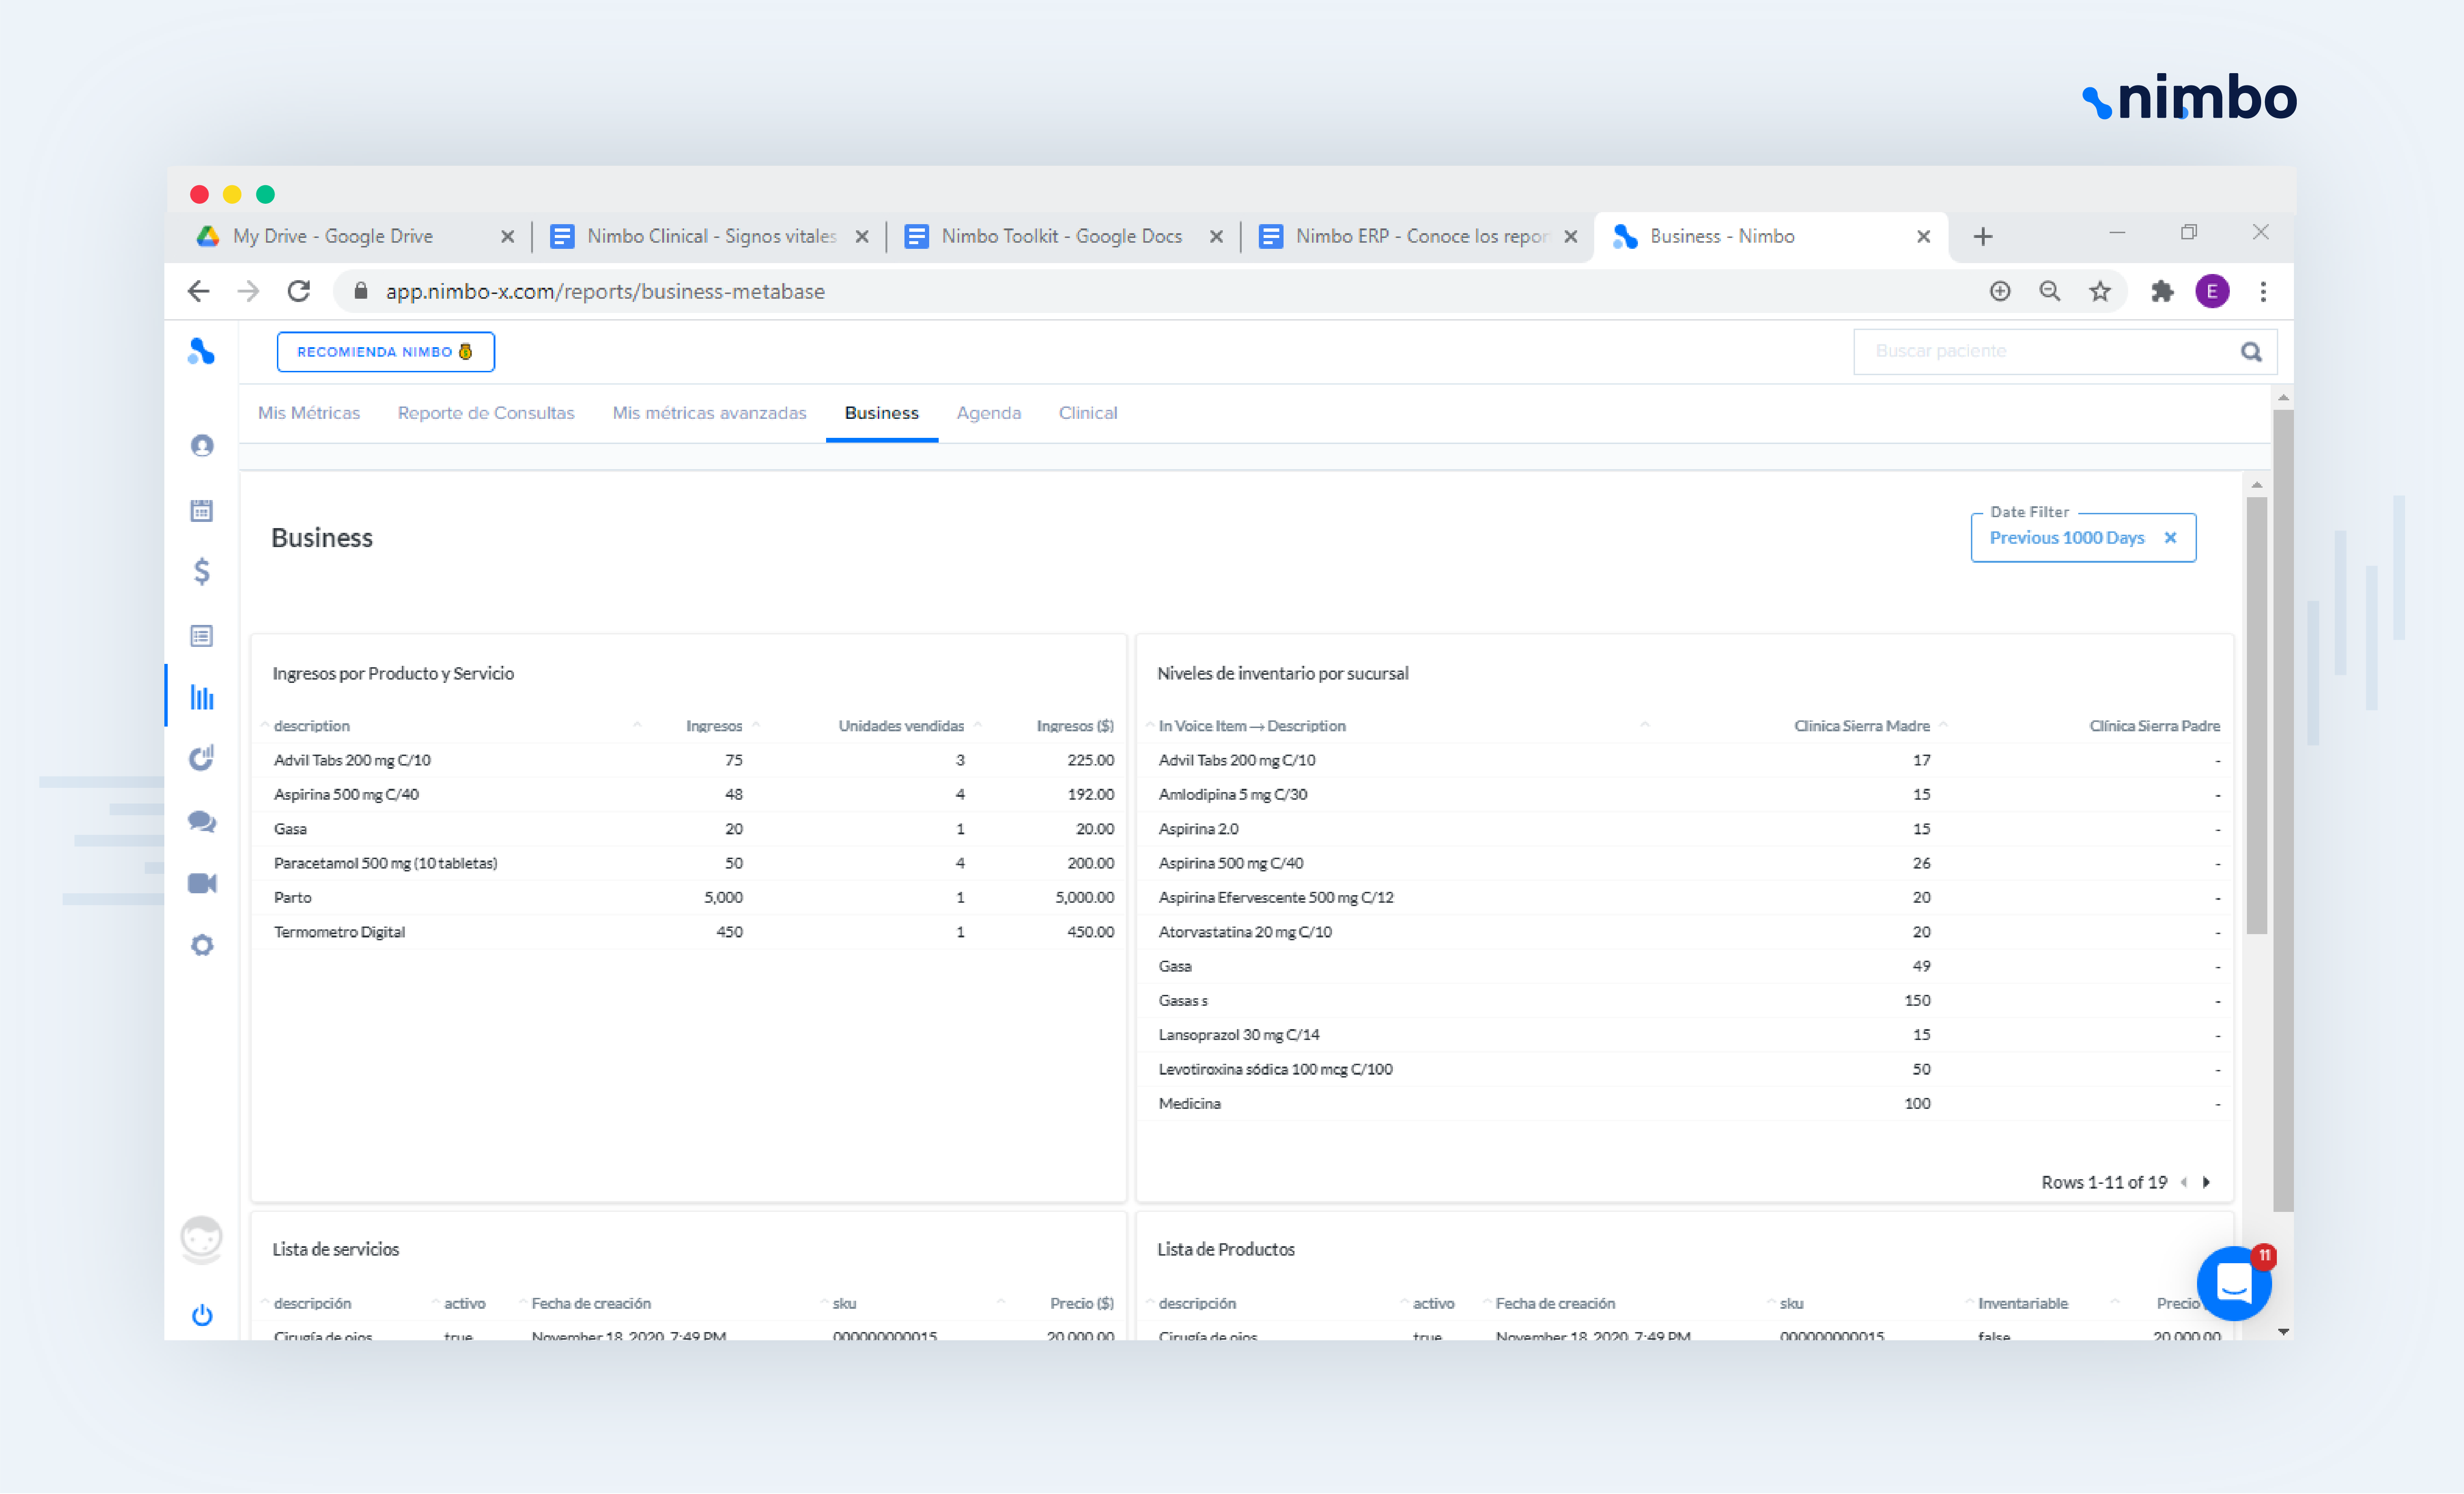Sort by the Clínica Sierra Madre column
The height and width of the screenshot is (1494, 2464).
tap(1861, 726)
